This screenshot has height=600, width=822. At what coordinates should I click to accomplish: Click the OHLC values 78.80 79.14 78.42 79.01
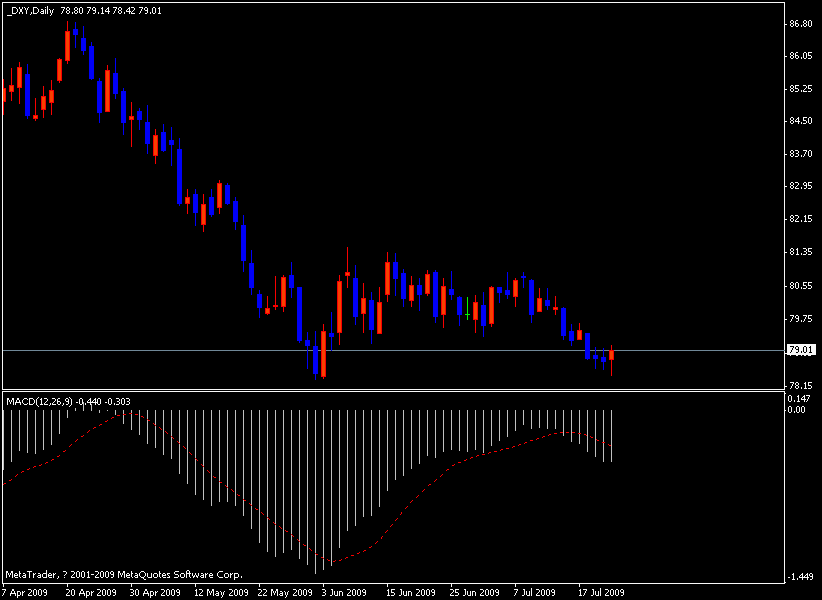coord(111,10)
